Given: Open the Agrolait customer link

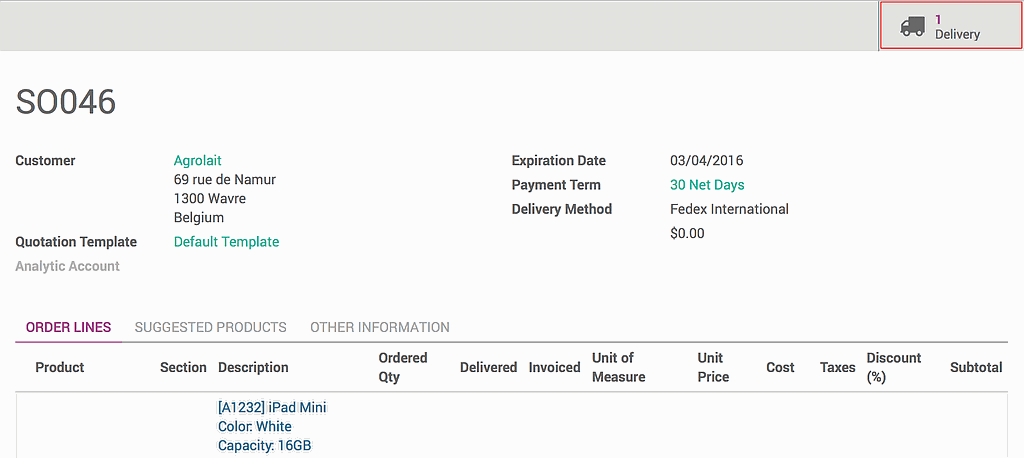Looking at the screenshot, I should point(198,160).
